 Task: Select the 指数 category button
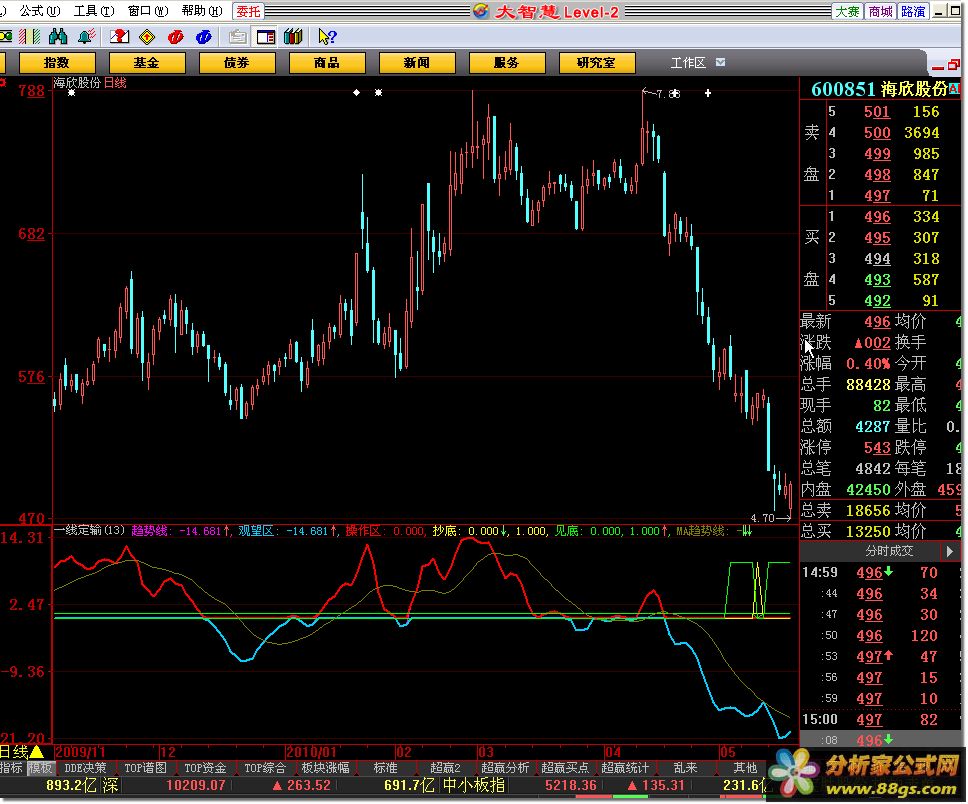57,63
